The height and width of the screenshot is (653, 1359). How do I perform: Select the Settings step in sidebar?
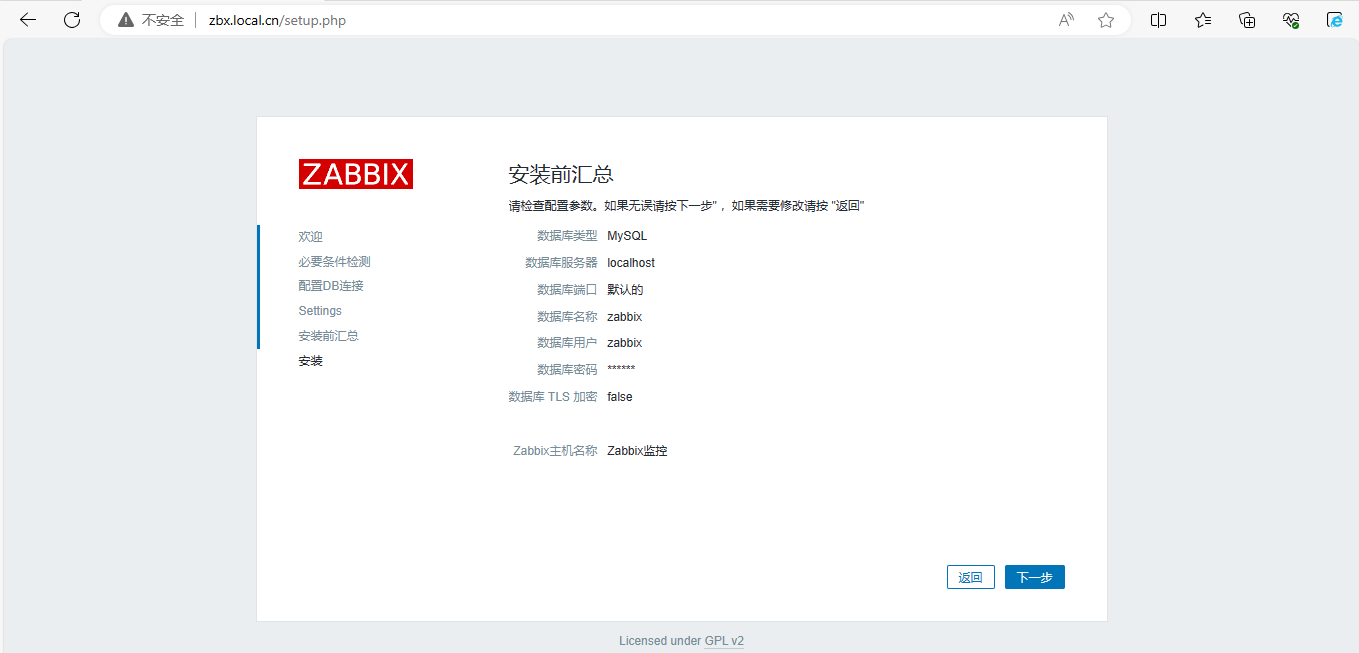tap(320, 311)
